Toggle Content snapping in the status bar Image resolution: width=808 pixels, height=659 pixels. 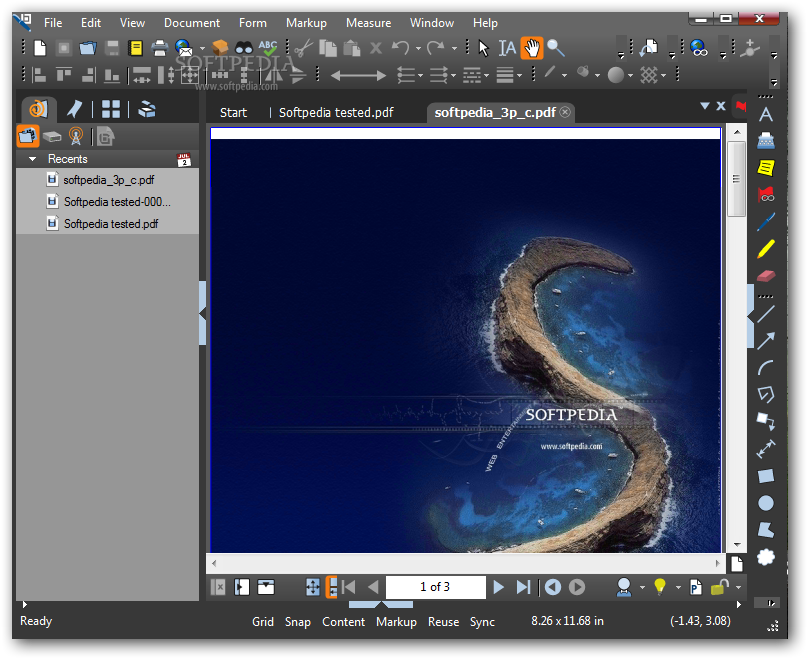[344, 622]
